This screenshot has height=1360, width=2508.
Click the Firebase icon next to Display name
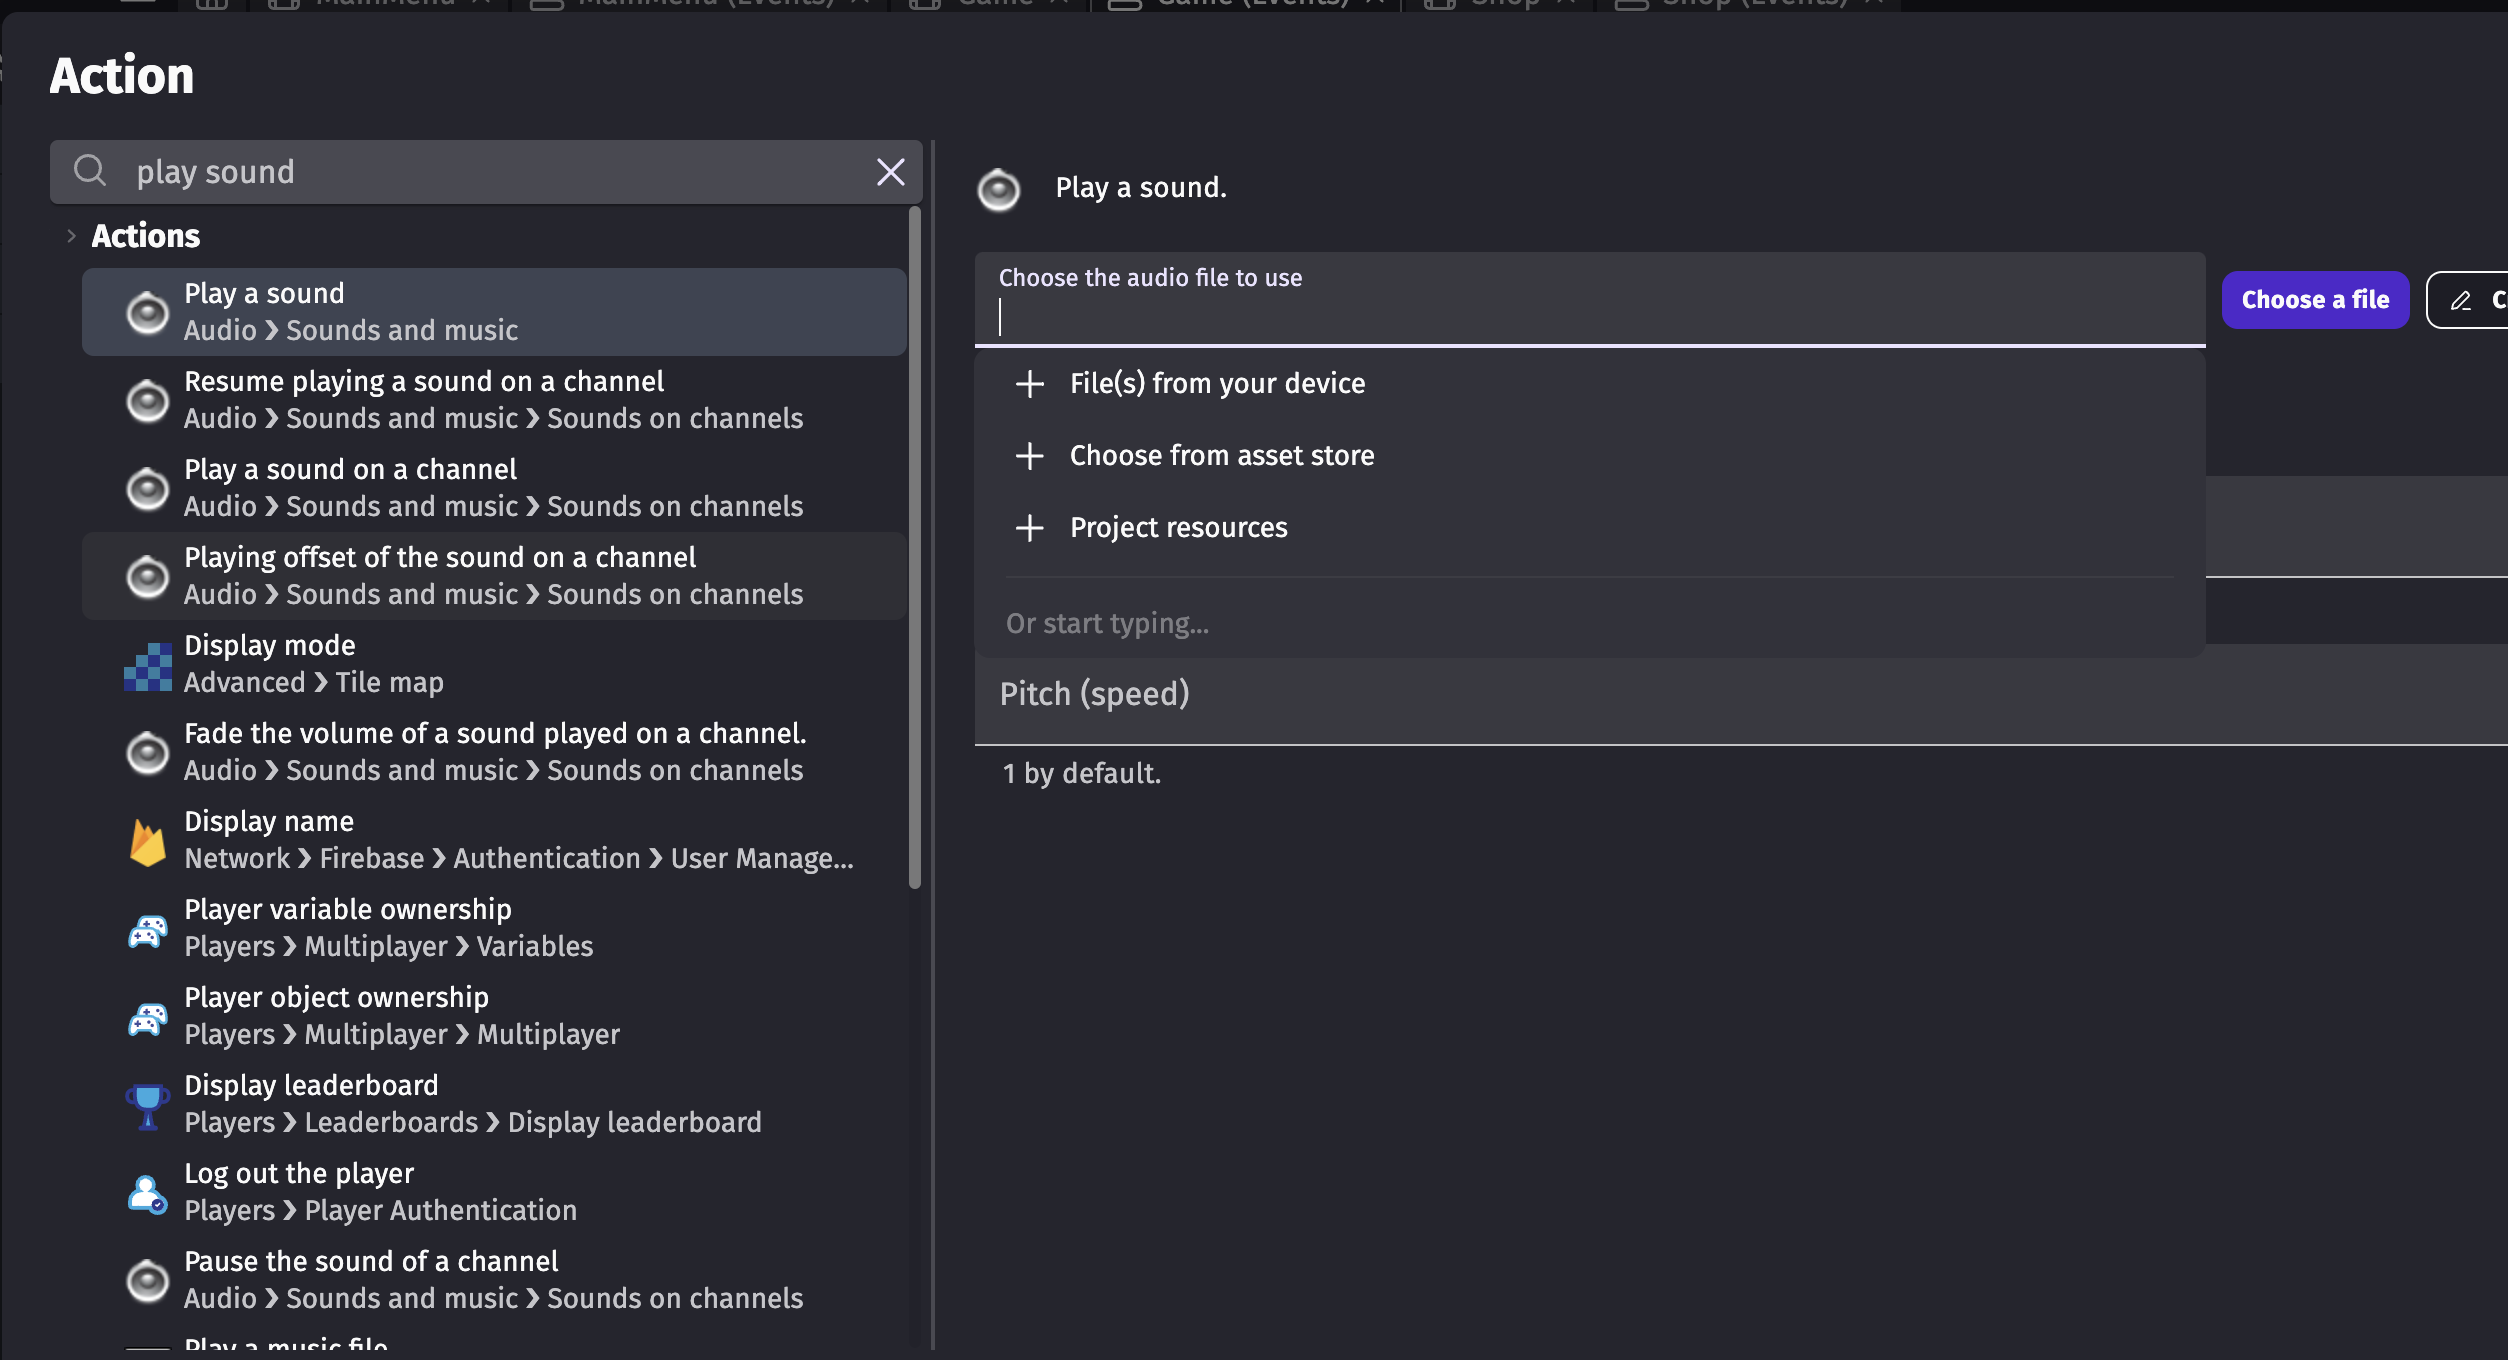click(147, 842)
